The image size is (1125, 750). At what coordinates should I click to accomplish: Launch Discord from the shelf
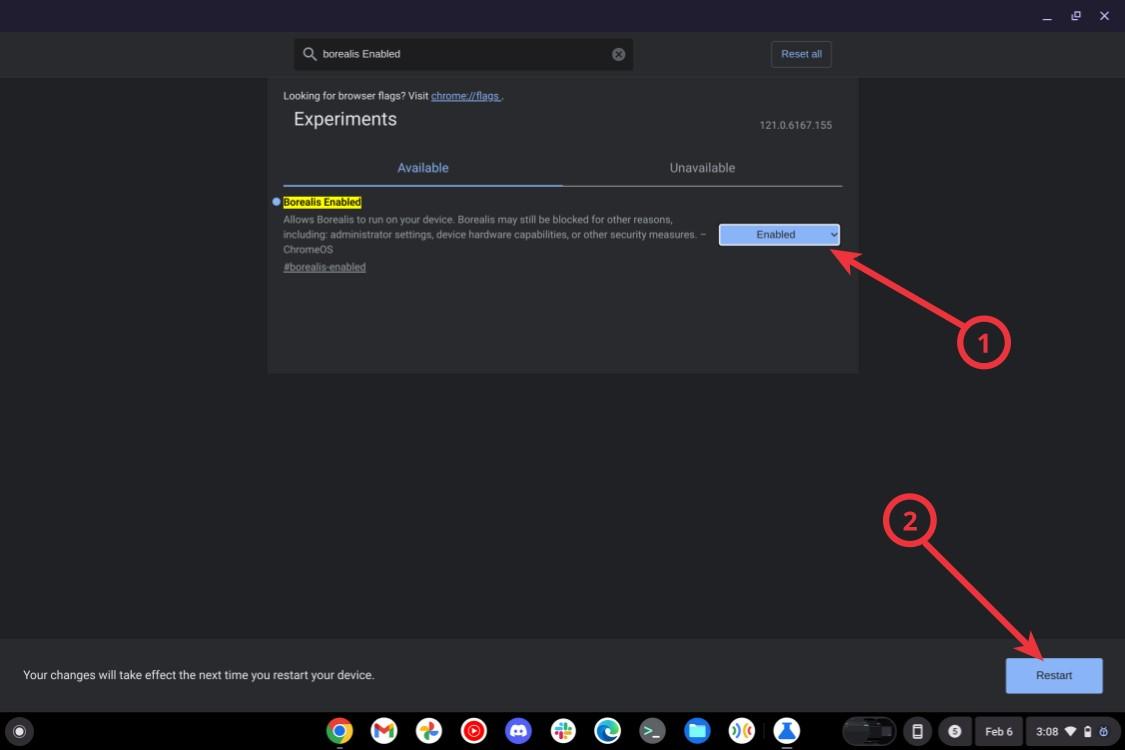pos(518,731)
